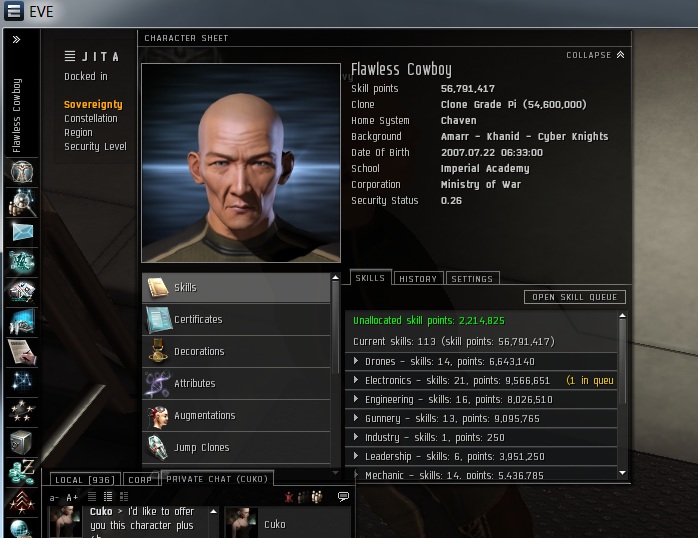Open the Journal notepad icon in sidebar
698x538 pixels.
coord(21,352)
